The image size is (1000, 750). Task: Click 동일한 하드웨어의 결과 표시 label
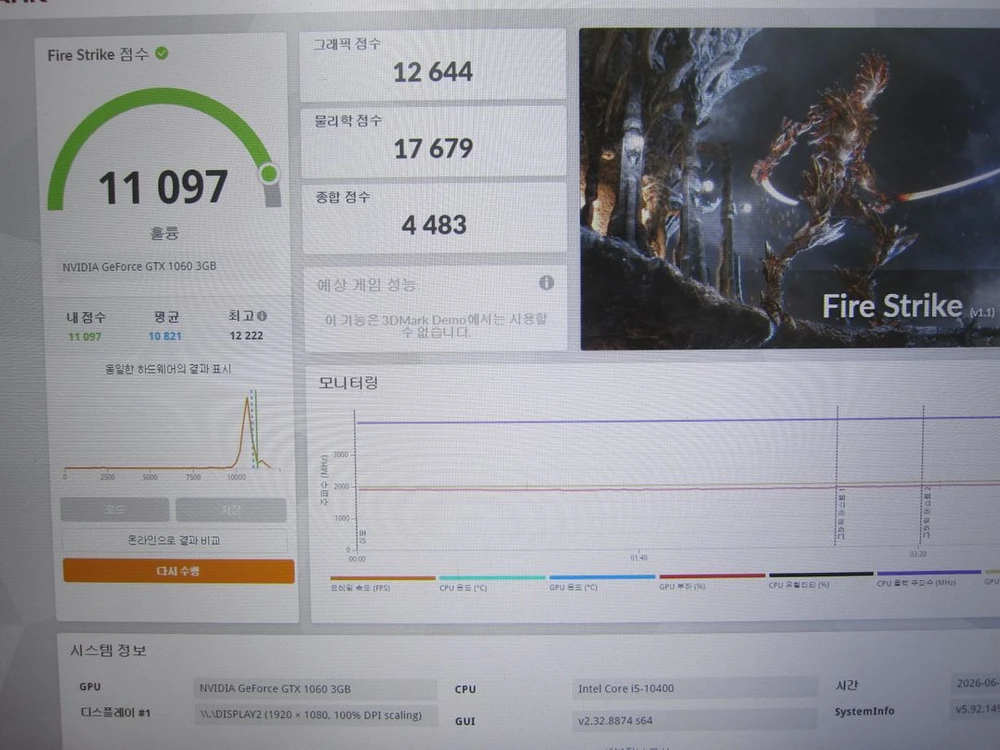[x=168, y=369]
